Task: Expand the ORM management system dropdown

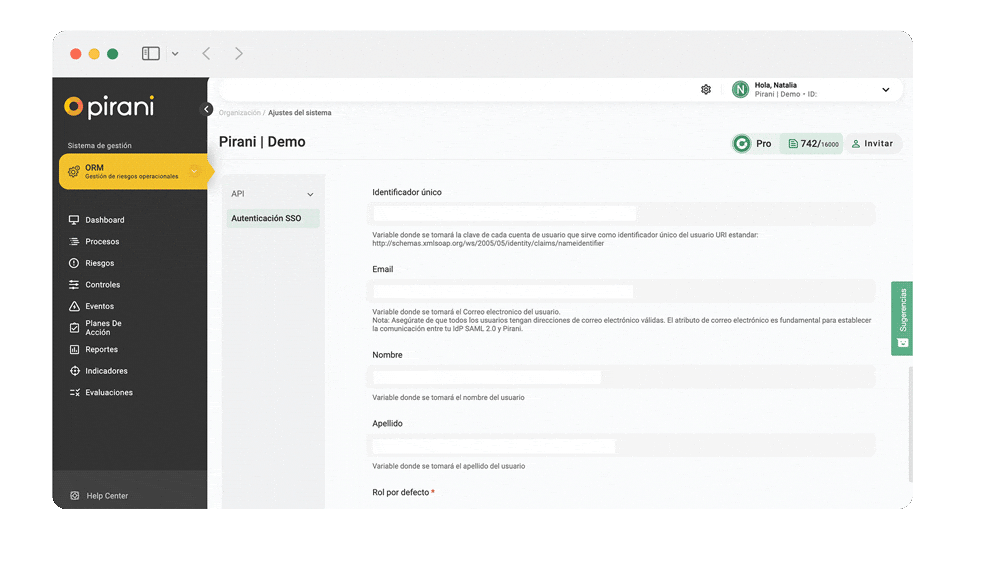Action: tap(194, 171)
